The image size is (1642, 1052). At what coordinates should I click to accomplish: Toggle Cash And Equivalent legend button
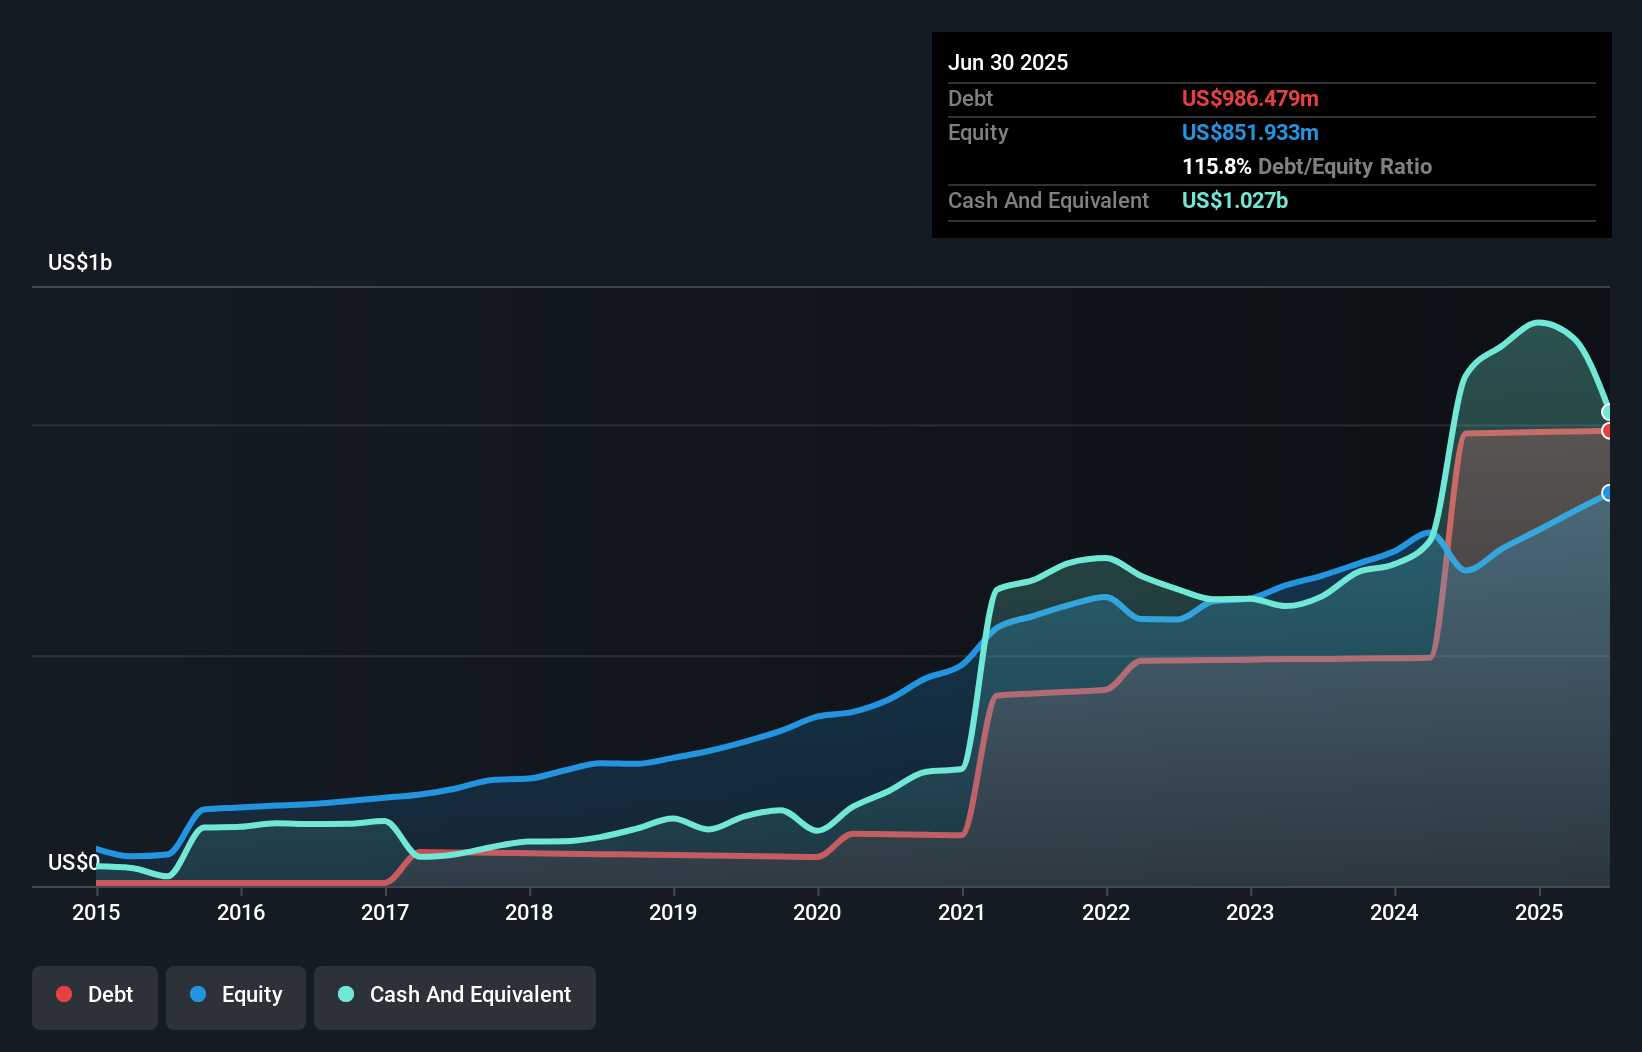[x=455, y=996]
